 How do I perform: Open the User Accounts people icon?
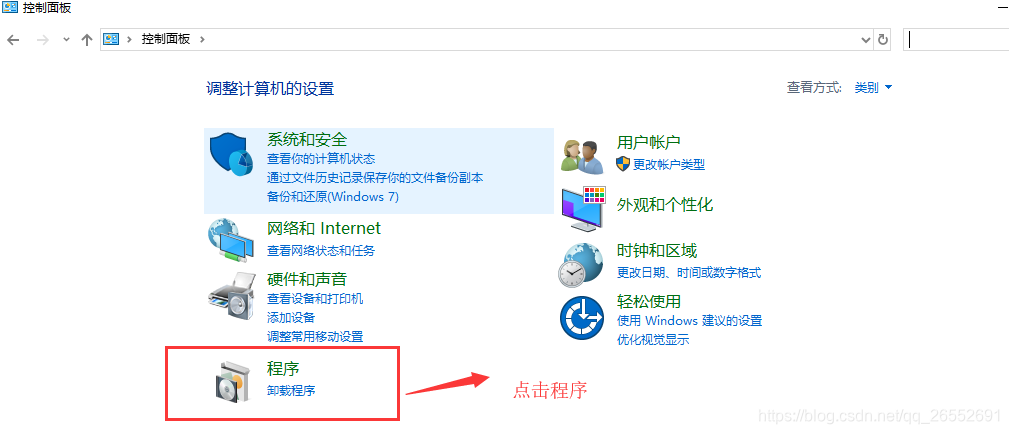(581, 155)
